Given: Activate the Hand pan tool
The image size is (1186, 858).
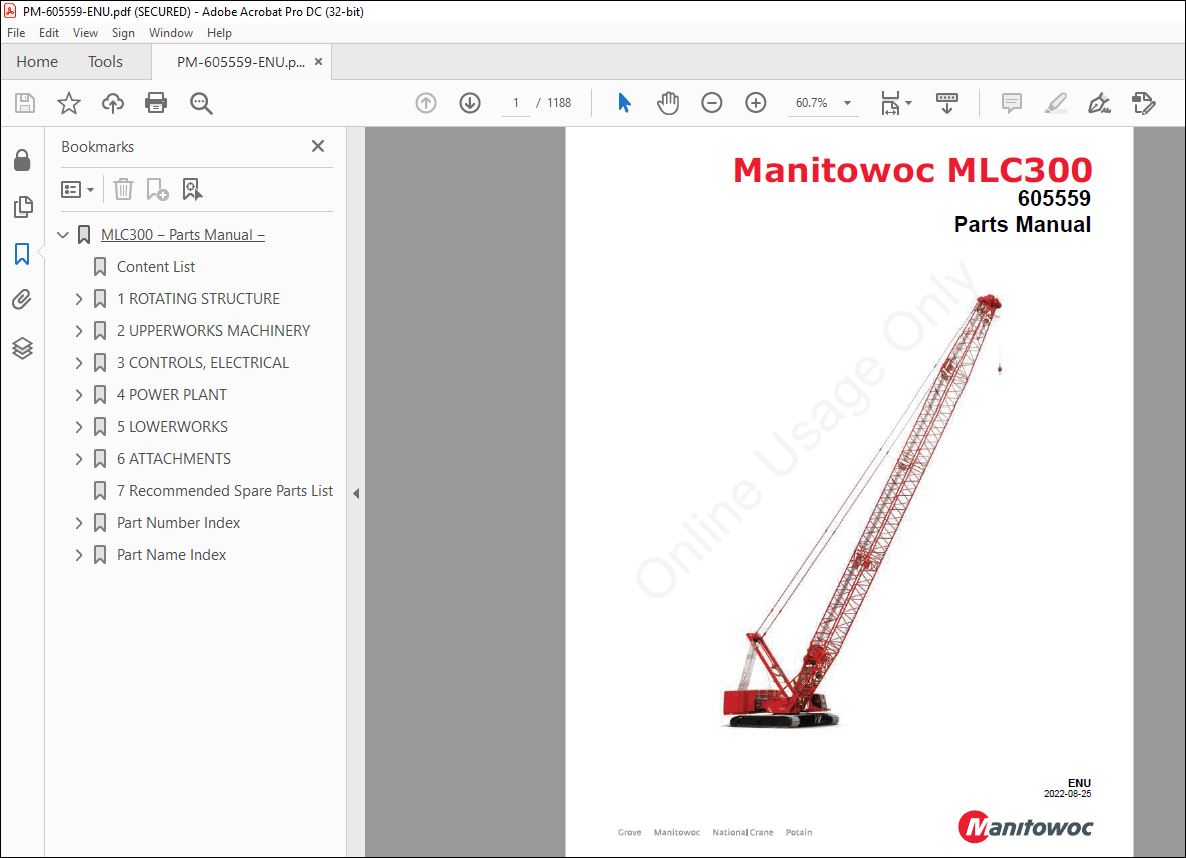Looking at the screenshot, I should point(668,103).
